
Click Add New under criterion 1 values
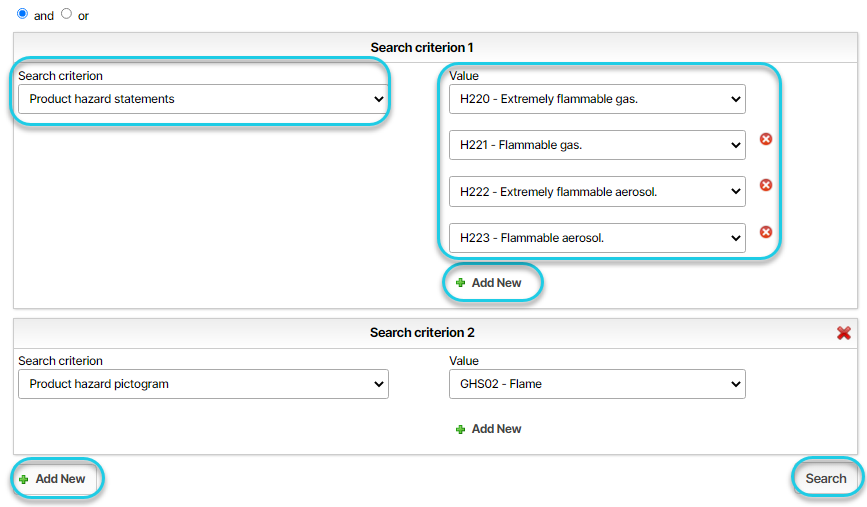pyautogui.click(x=489, y=283)
